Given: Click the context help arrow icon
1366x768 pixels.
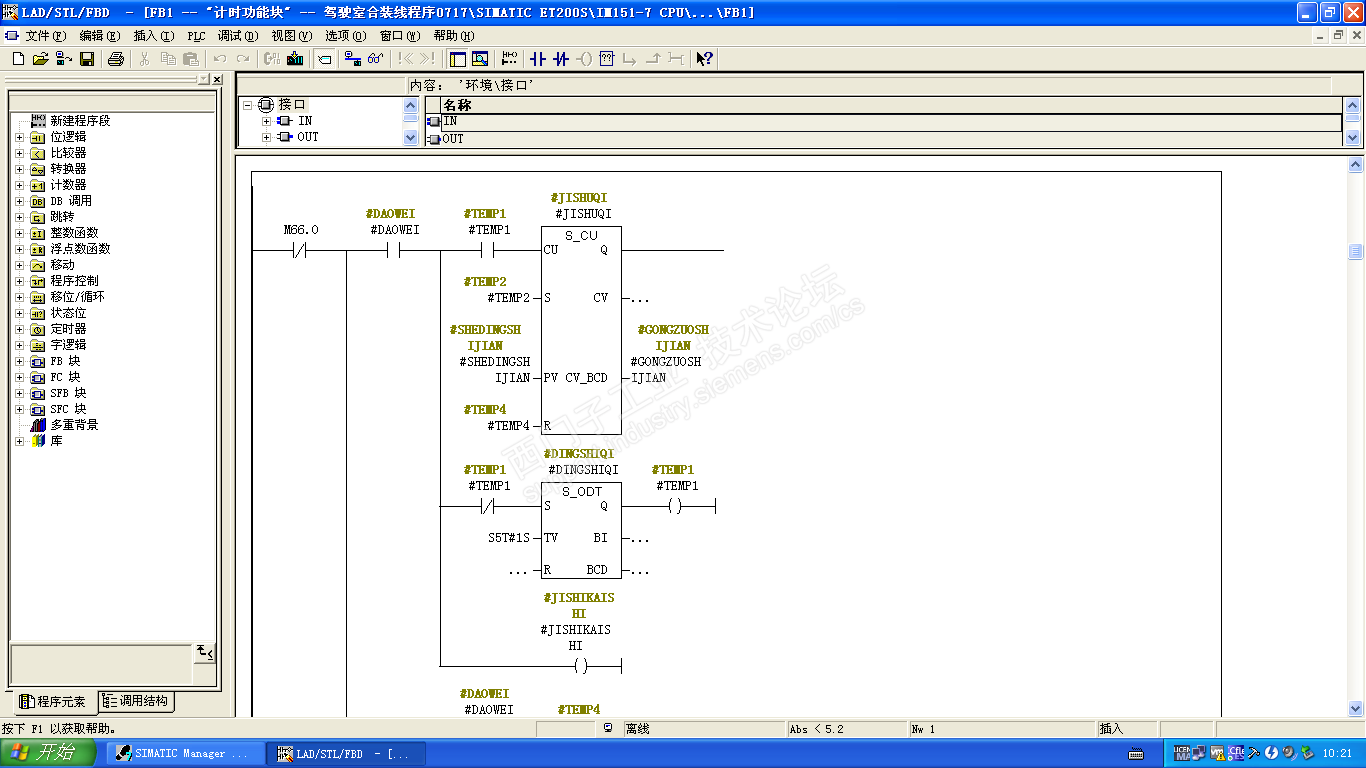Looking at the screenshot, I should pyautogui.click(x=705, y=59).
